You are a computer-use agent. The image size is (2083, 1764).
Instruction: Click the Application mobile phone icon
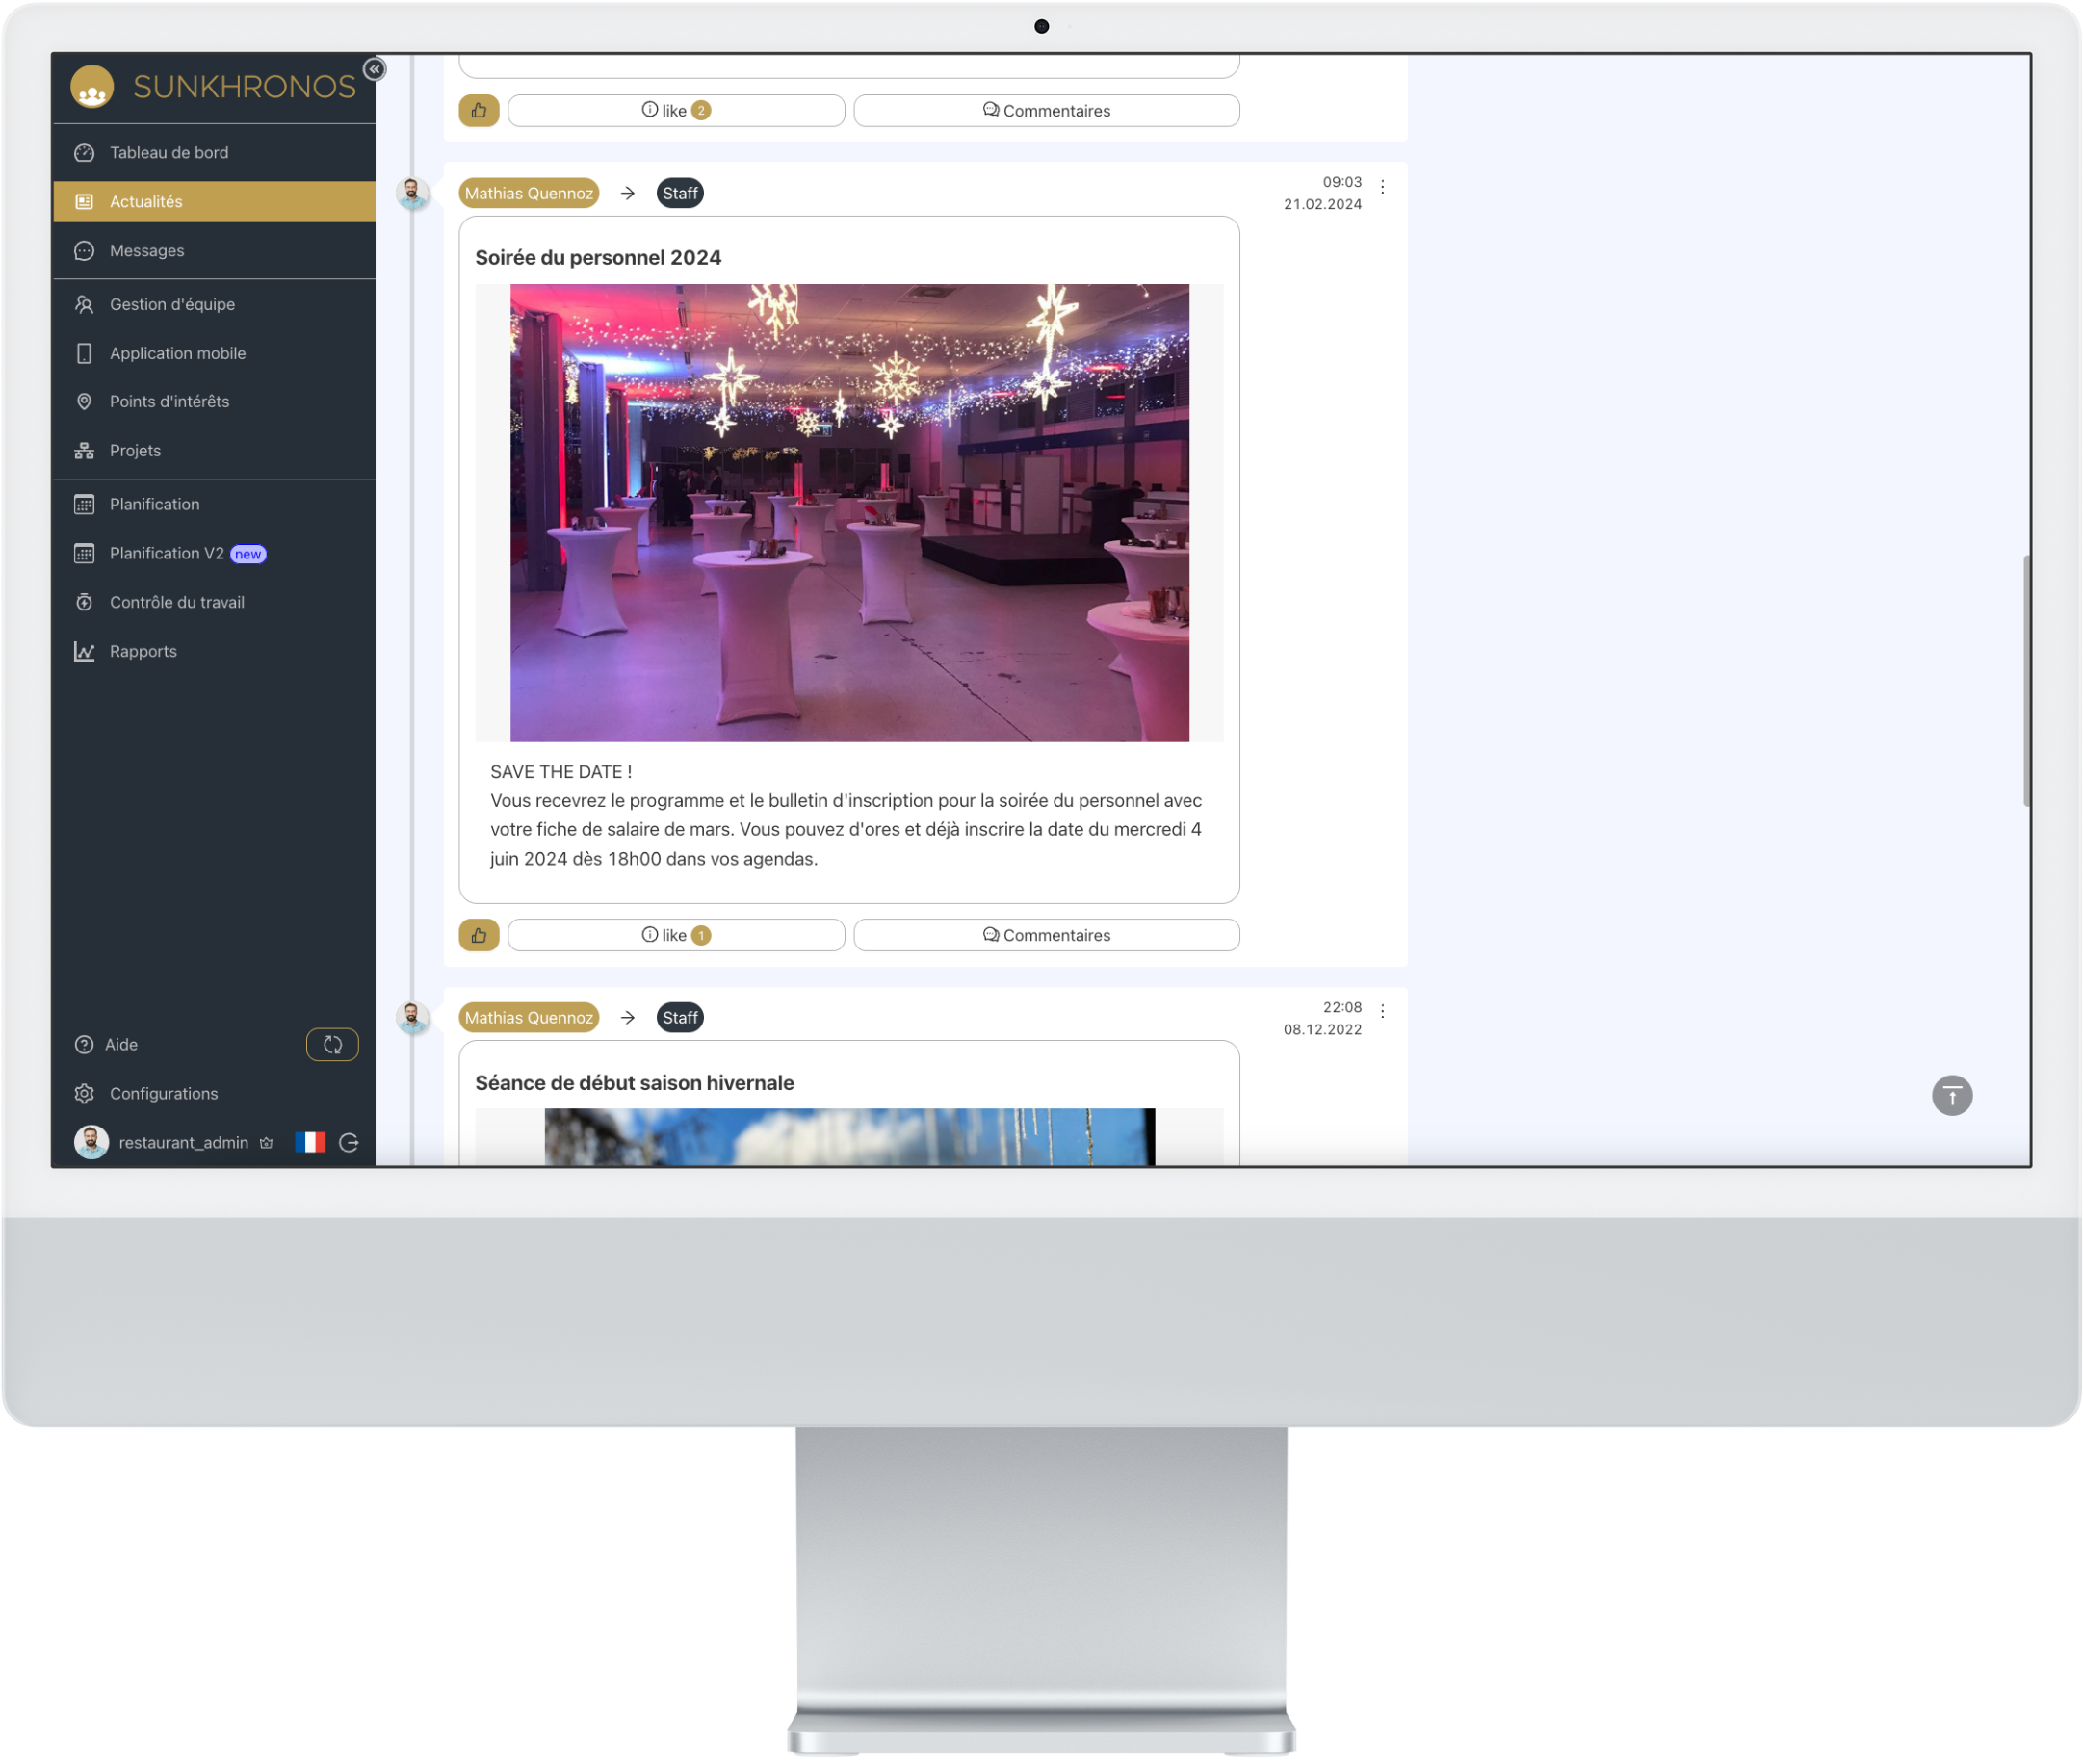pyautogui.click(x=84, y=354)
